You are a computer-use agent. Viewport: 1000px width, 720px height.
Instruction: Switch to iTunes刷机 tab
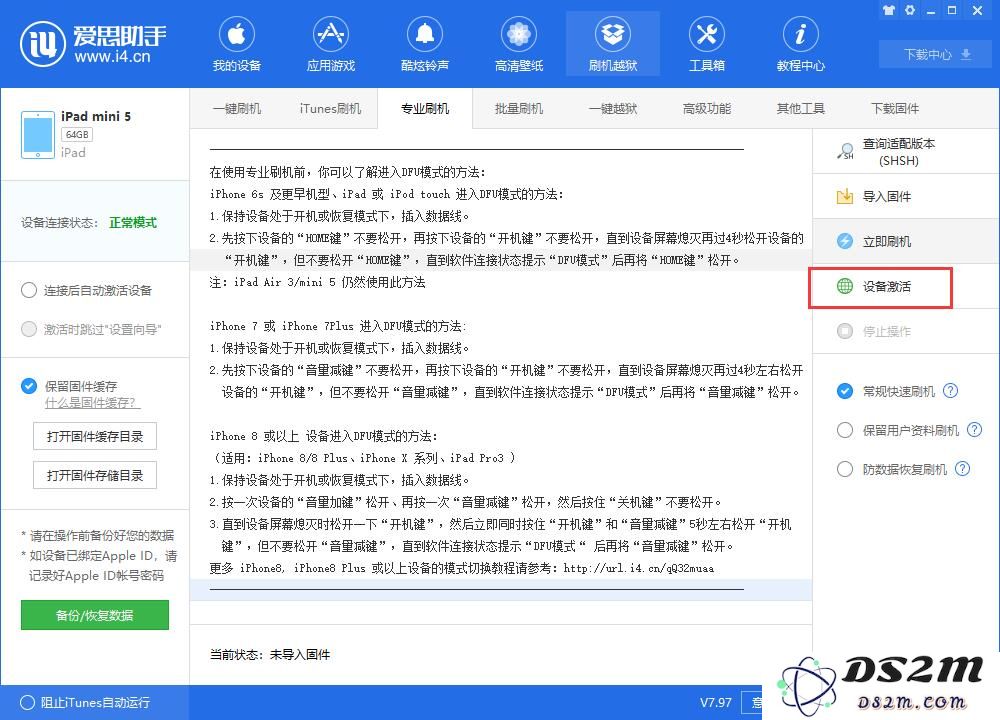pyautogui.click(x=330, y=108)
